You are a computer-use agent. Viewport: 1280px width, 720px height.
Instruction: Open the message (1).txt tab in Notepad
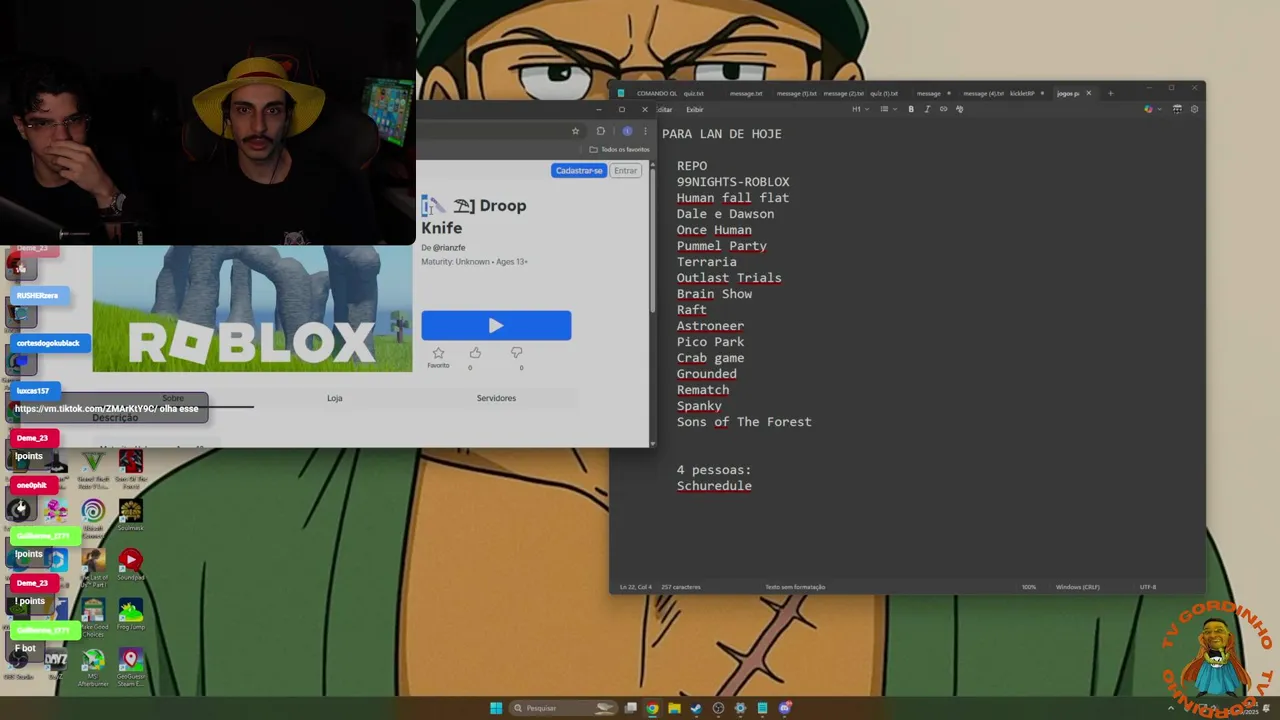pyautogui.click(x=797, y=94)
